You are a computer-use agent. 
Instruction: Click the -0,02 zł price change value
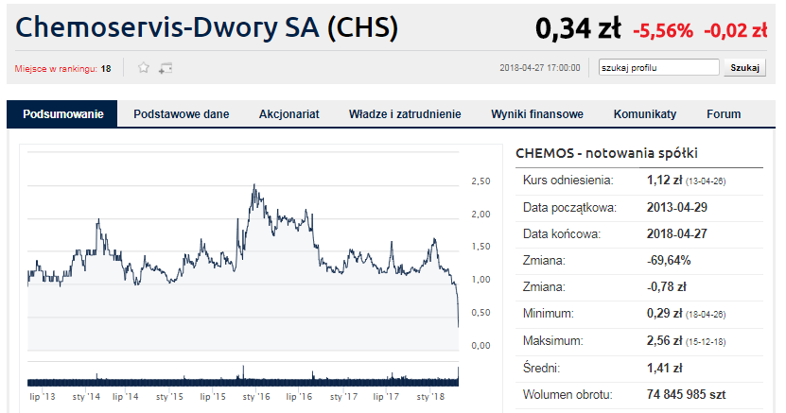[735, 31]
